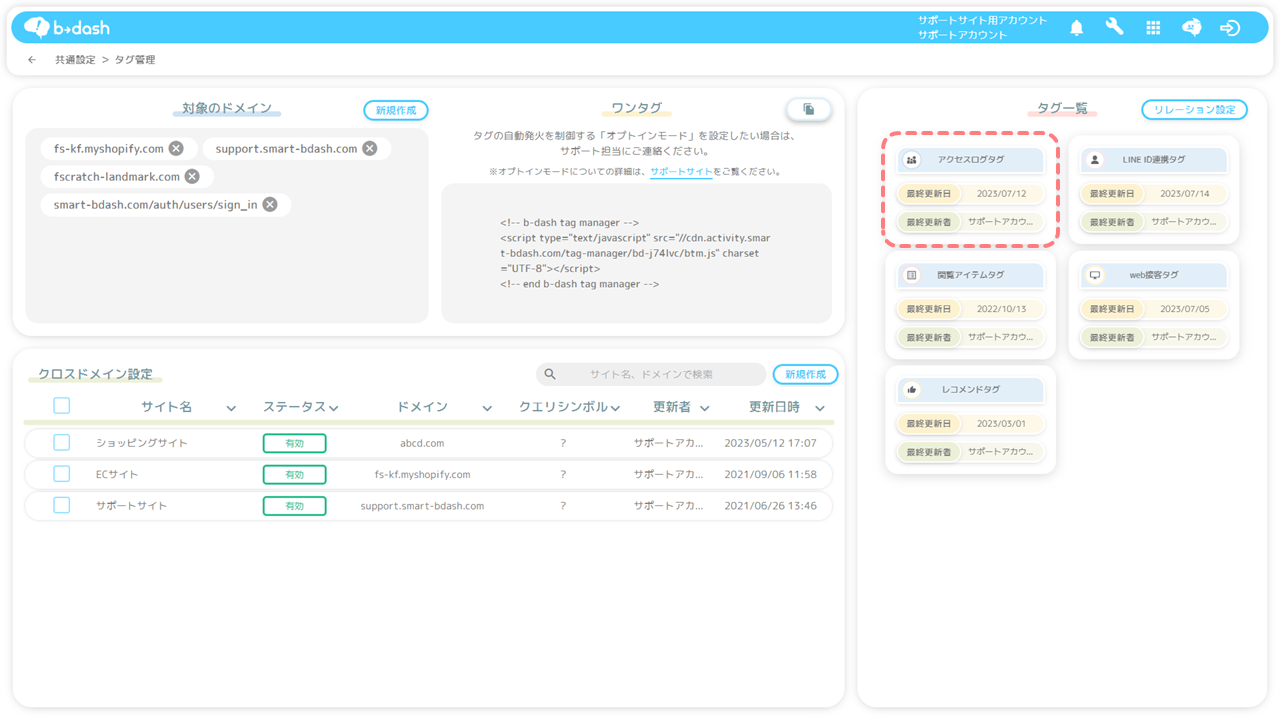Click 有効 status of ショッピングサイト

click(294, 443)
